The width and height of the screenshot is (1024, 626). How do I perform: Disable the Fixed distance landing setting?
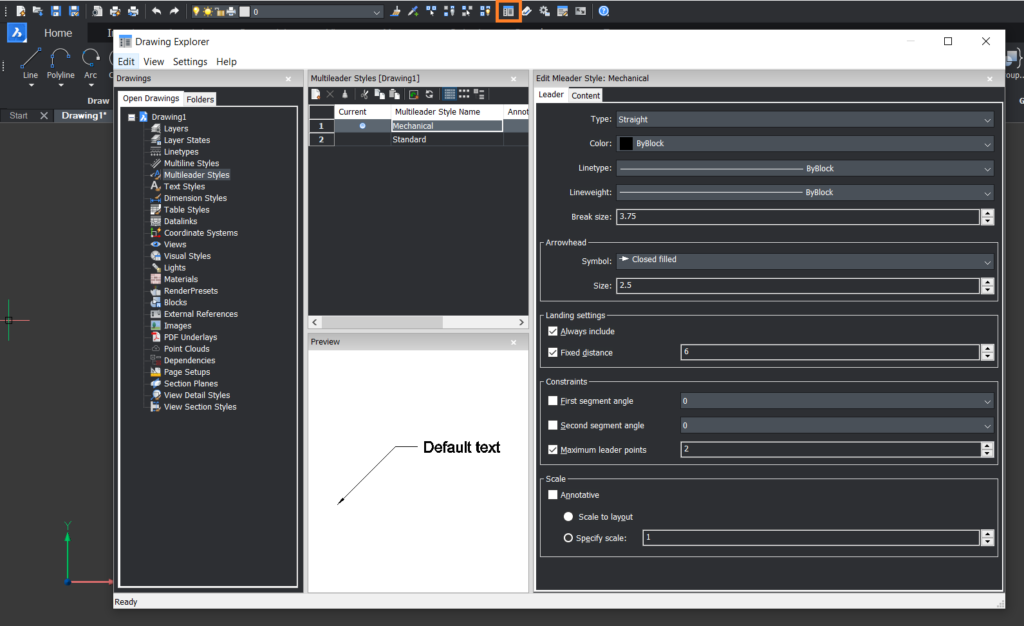[x=553, y=352]
